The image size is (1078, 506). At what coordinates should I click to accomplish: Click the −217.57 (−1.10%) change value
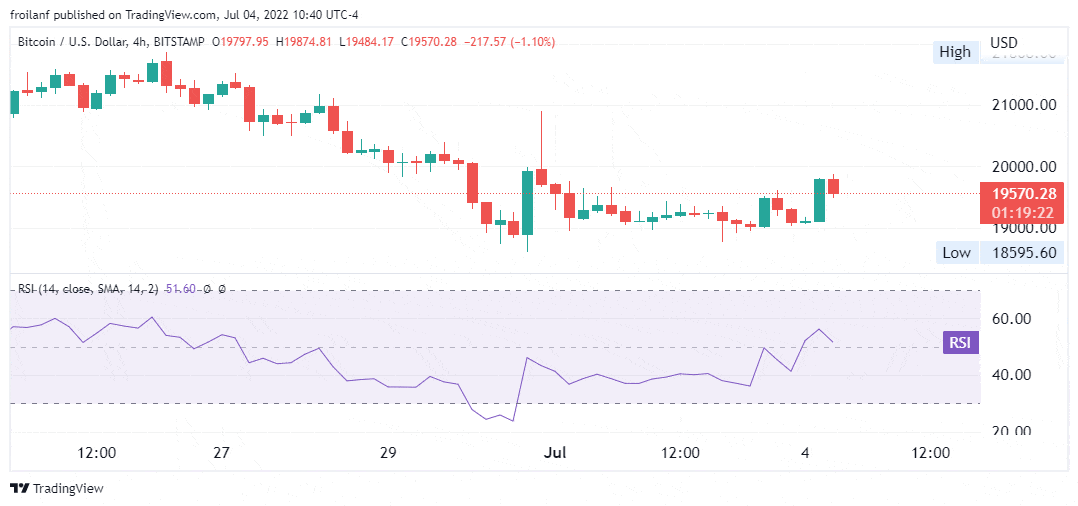(509, 42)
